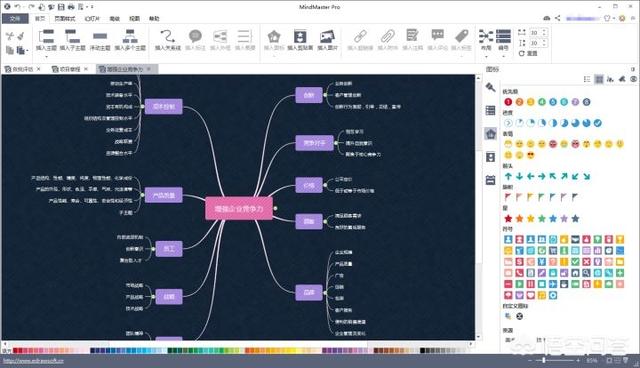Image resolution: width=640 pixels, height=368 pixels.
Task: Switch to the Page Style ribbon tab
Action: point(65,18)
